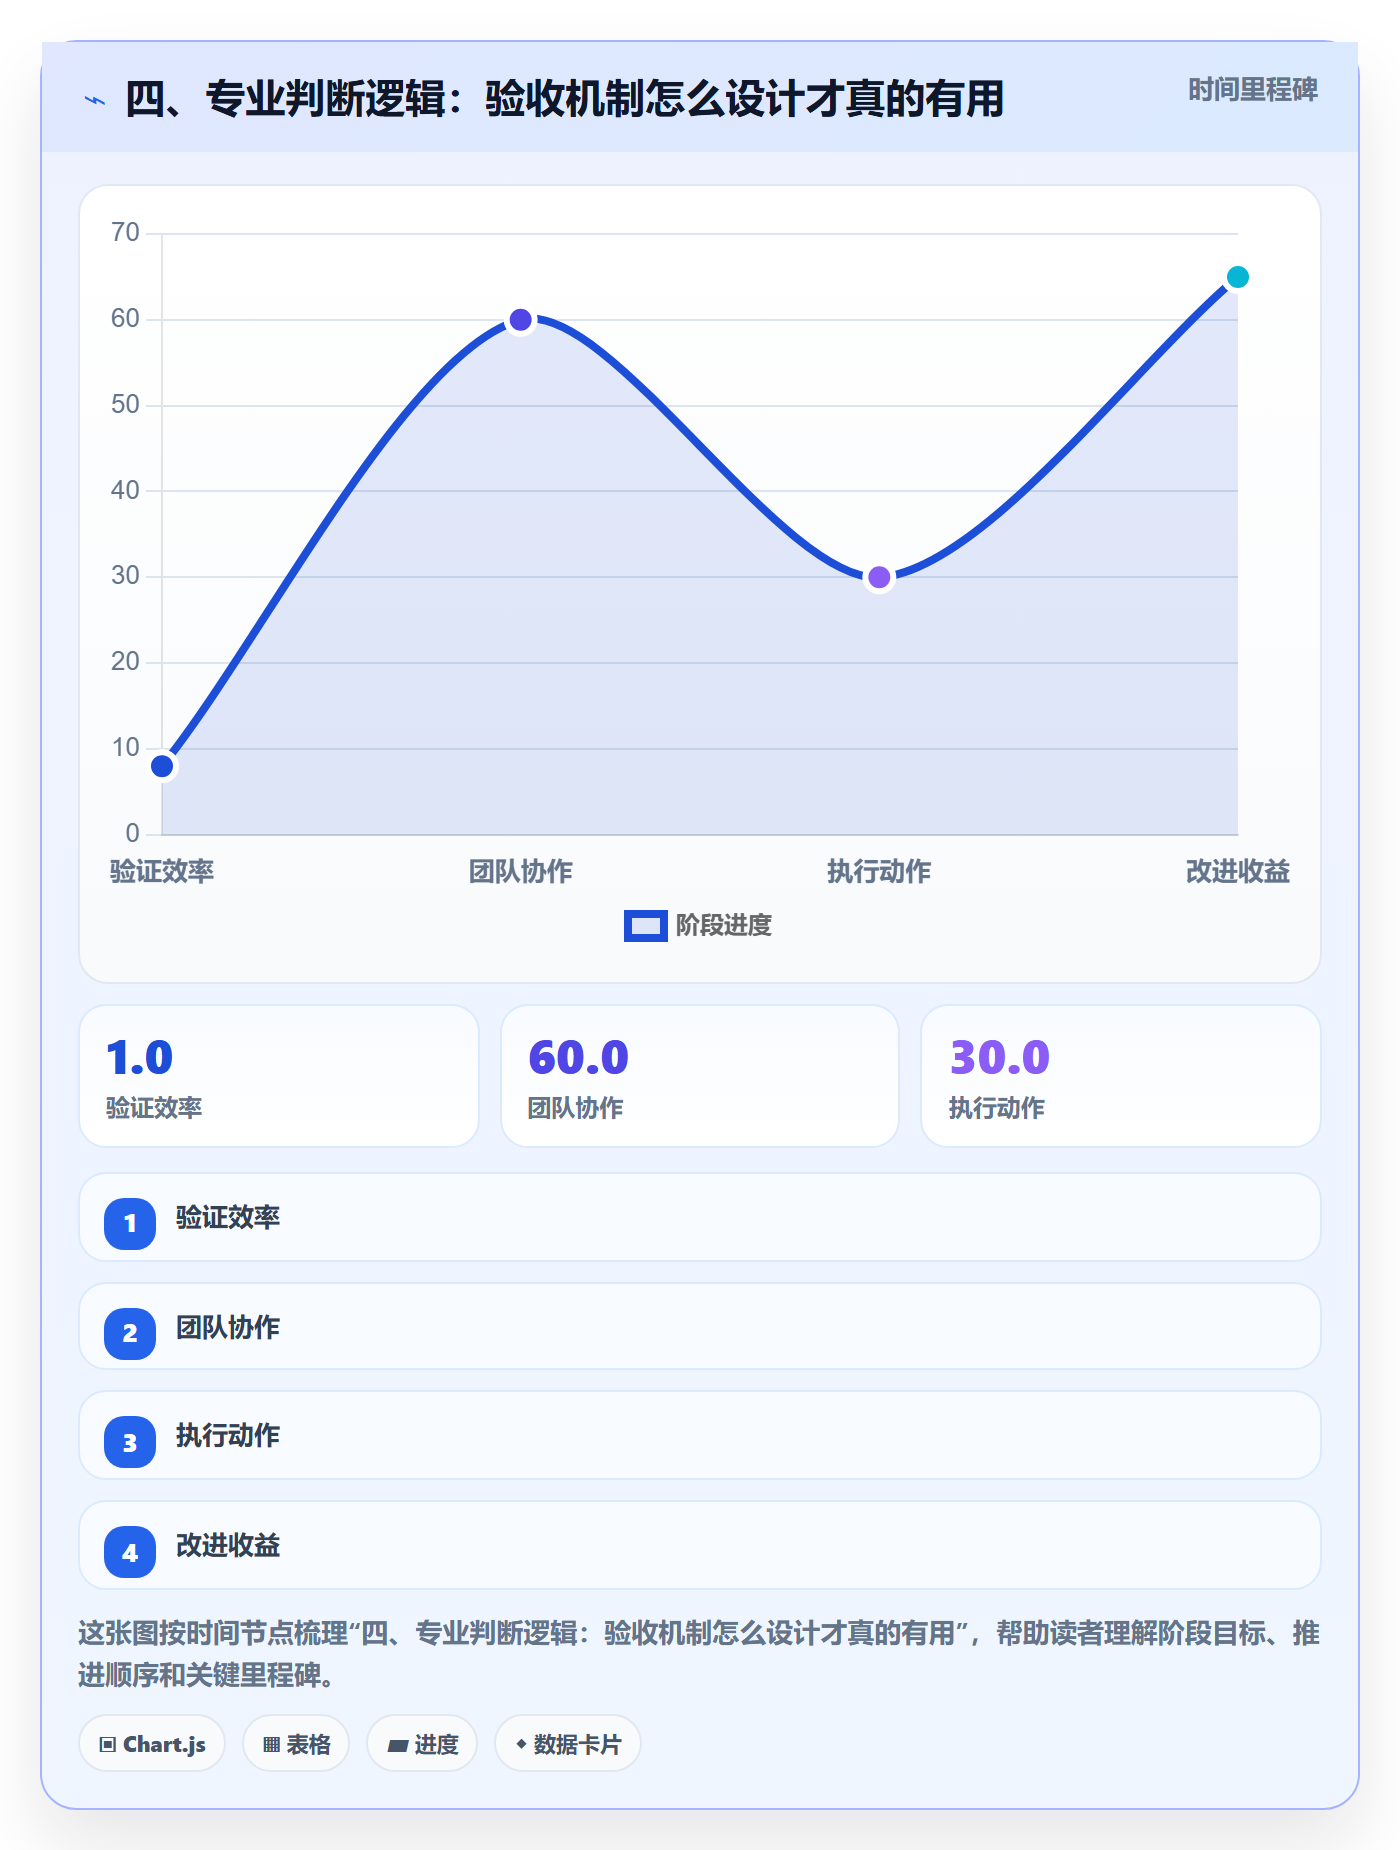Viewport: 1400px width, 1850px height.
Task: Click the 时间里程碑 label in the header
Action: point(1253,90)
